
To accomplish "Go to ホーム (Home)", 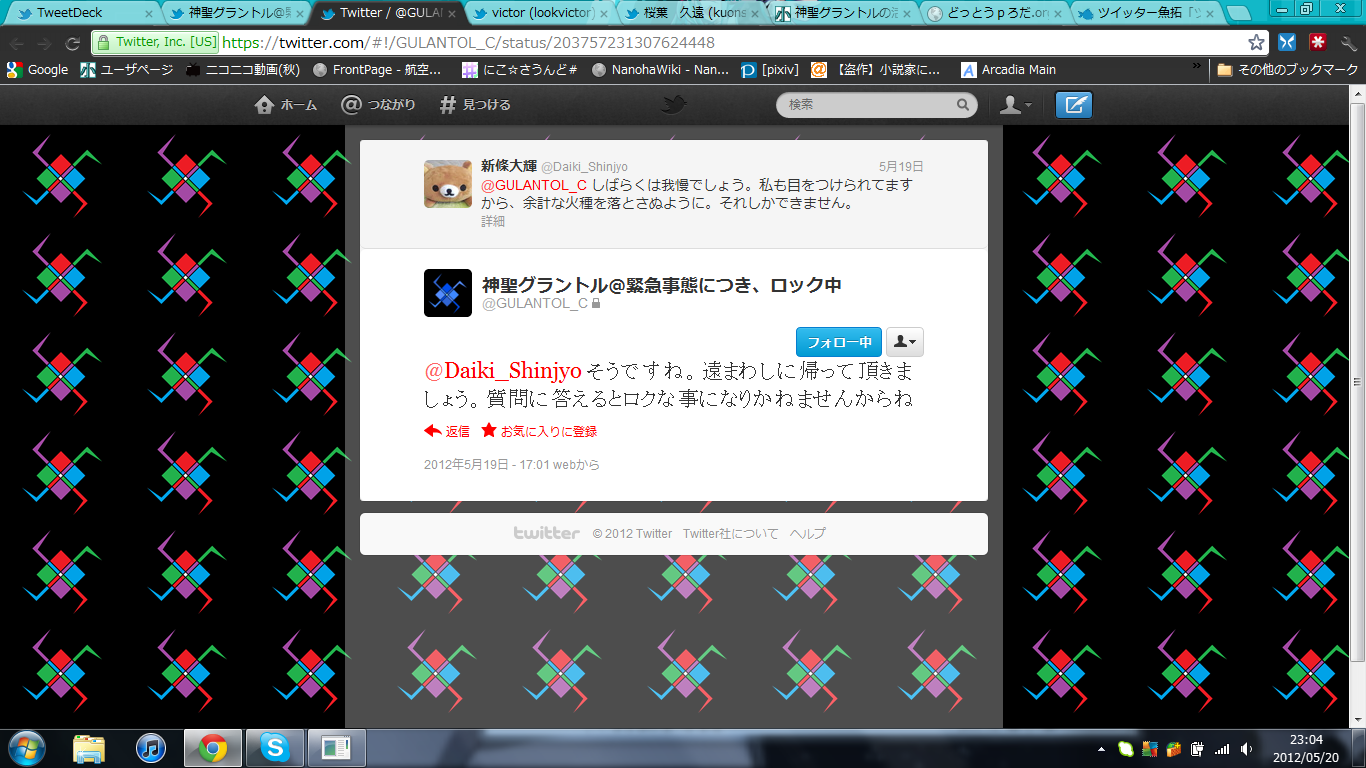I will [x=286, y=105].
